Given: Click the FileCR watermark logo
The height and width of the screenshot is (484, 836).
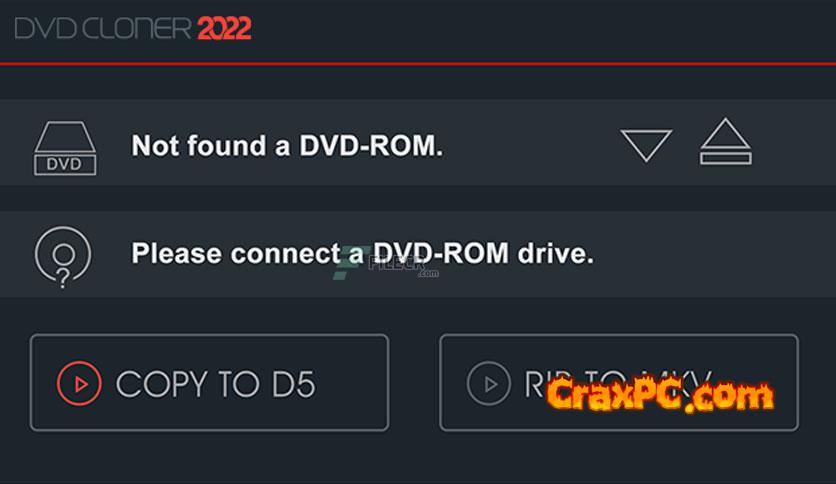Looking at the screenshot, I should tap(386, 264).
